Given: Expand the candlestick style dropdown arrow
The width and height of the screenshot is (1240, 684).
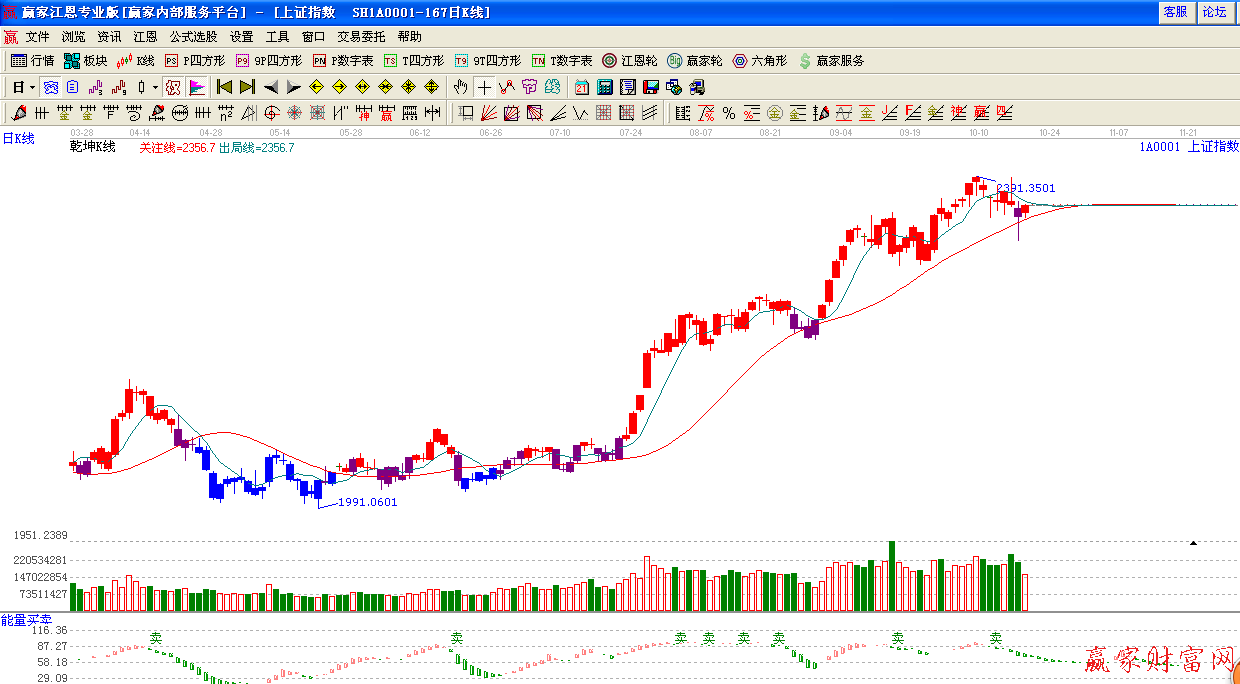Looking at the screenshot, I should [x=155, y=87].
